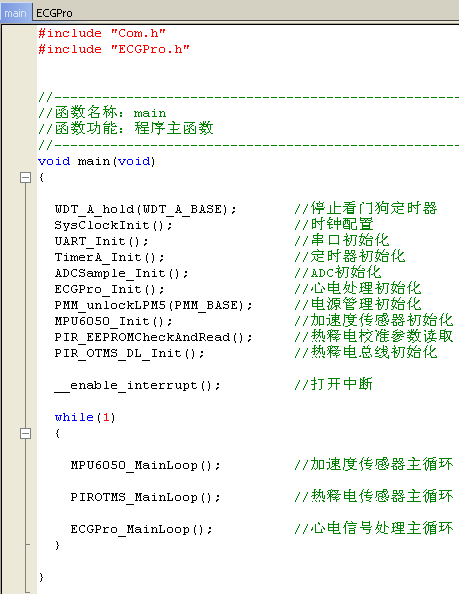Click the MPU6050_MainLoop(); call
This screenshot has width=459, height=594.
145,465
